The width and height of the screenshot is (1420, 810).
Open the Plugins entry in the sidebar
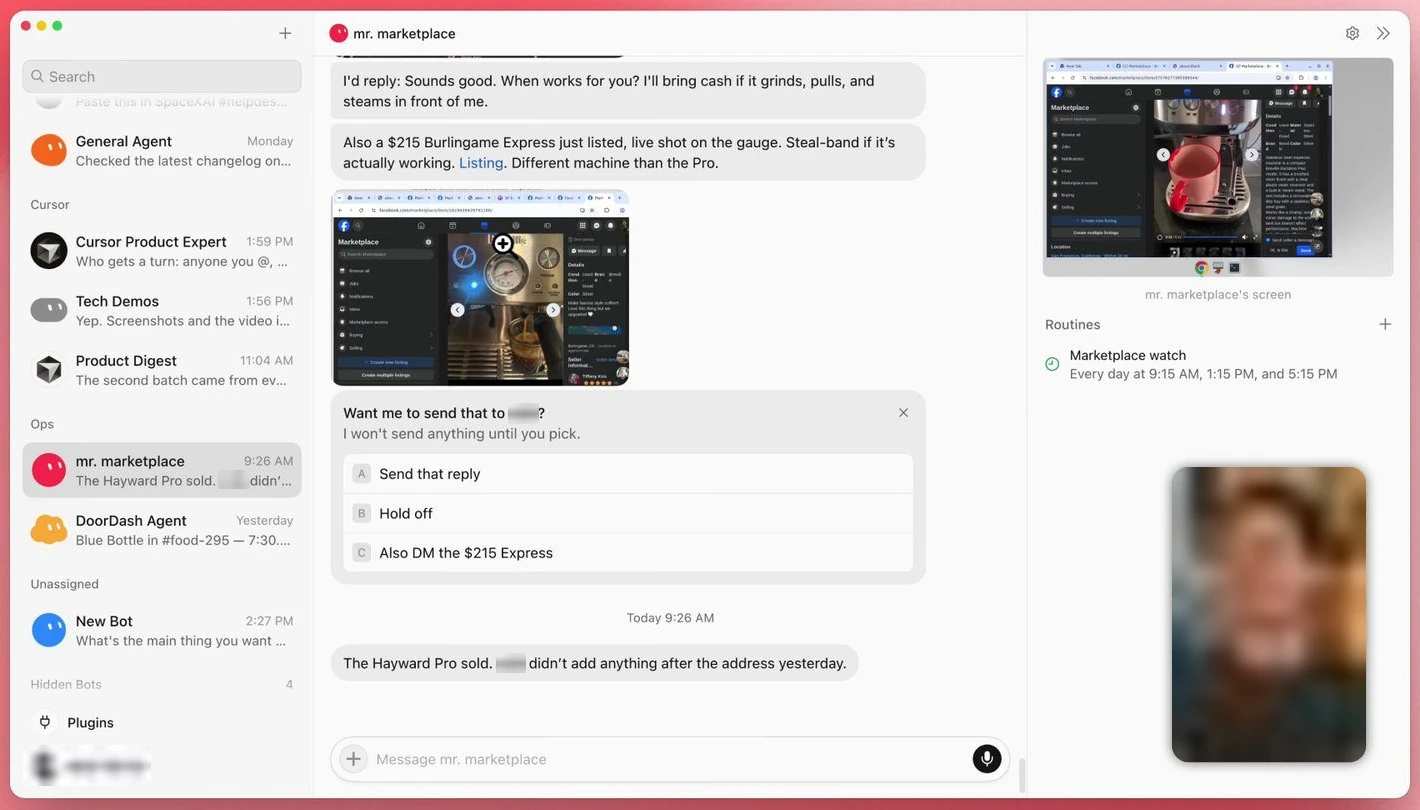(161, 722)
